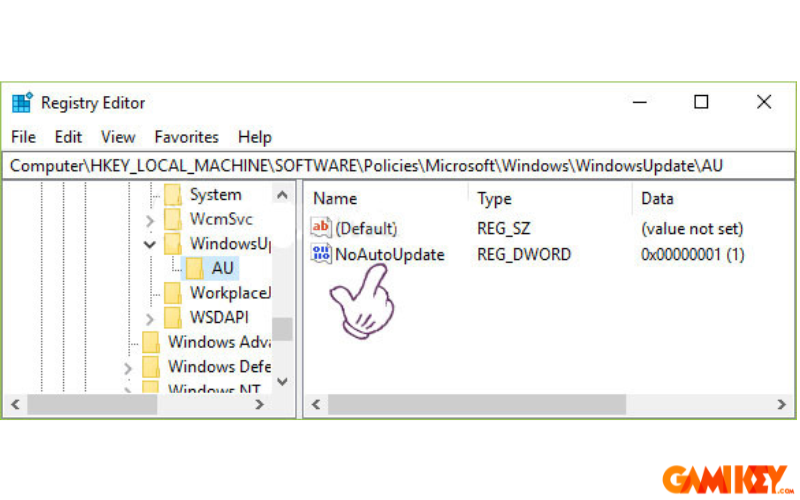Click the tree pane scroll up arrow
800x500 pixels.
point(282,194)
